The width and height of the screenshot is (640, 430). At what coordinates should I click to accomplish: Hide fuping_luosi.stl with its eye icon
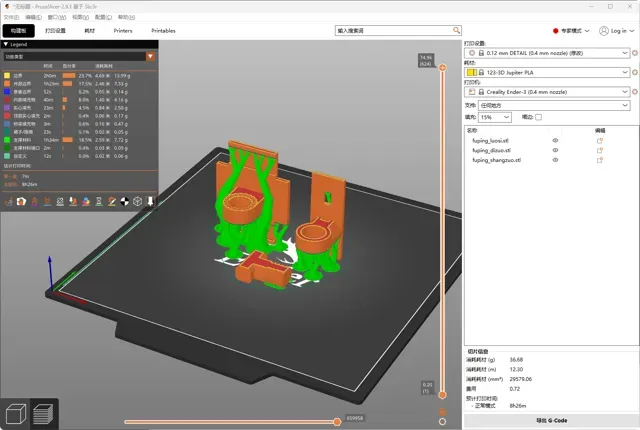click(x=555, y=140)
